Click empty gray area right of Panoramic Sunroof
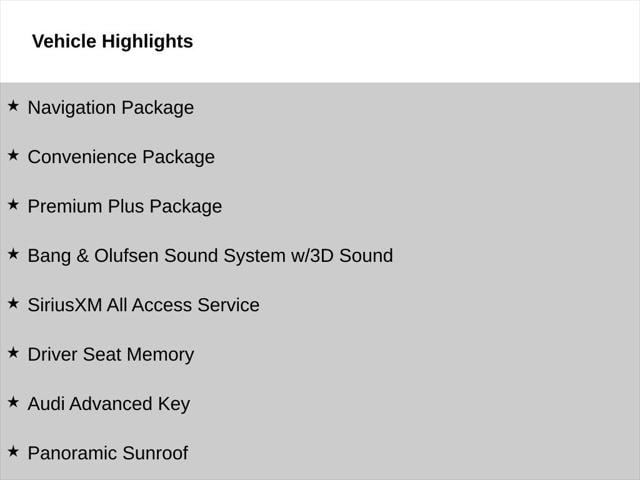The width and height of the screenshot is (640, 480). point(420,453)
